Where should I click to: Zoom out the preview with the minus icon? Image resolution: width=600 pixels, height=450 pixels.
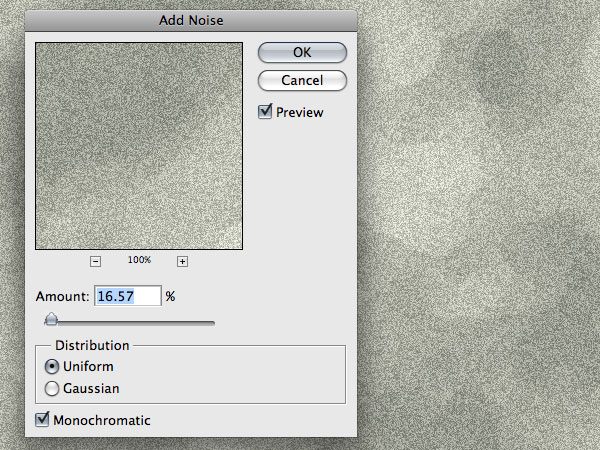pyautogui.click(x=95, y=262)
